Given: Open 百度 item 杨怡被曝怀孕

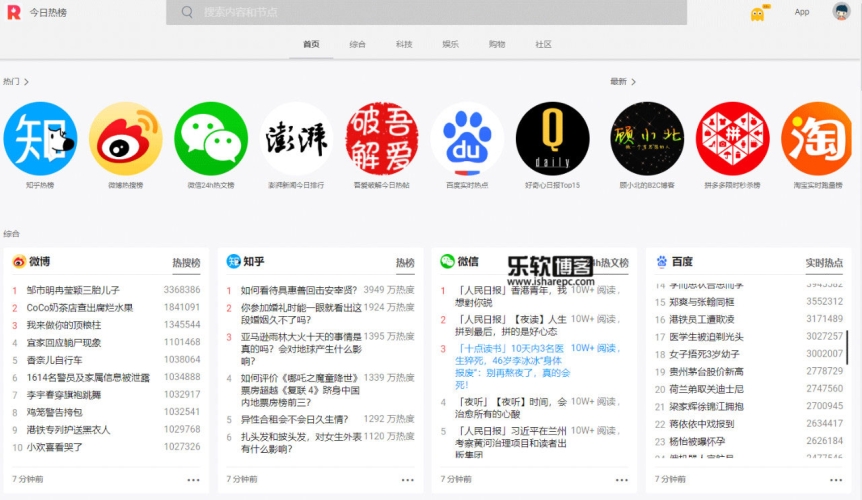Looking at the screenshot, I should point(697,441).
